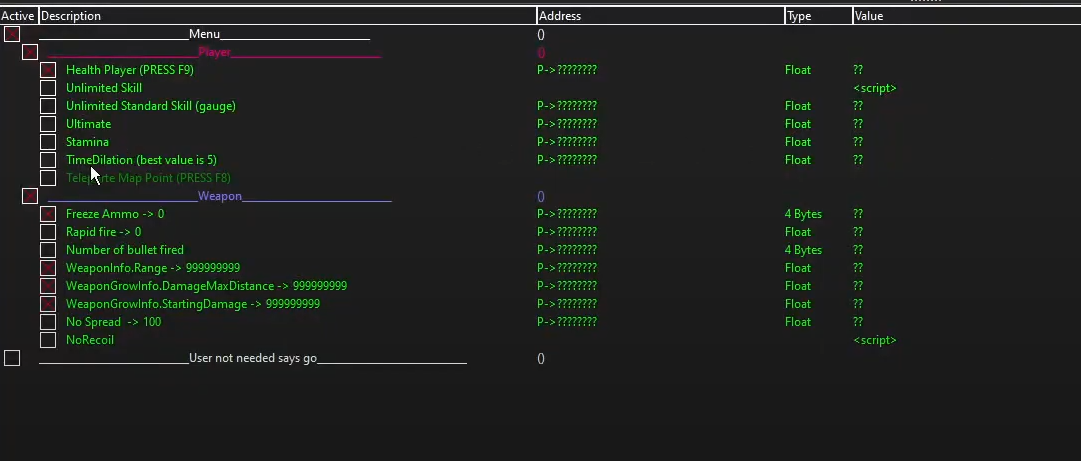This screenshot has height=461, width=1081.
Task: Click the Address column header
Action: [660, 16]
